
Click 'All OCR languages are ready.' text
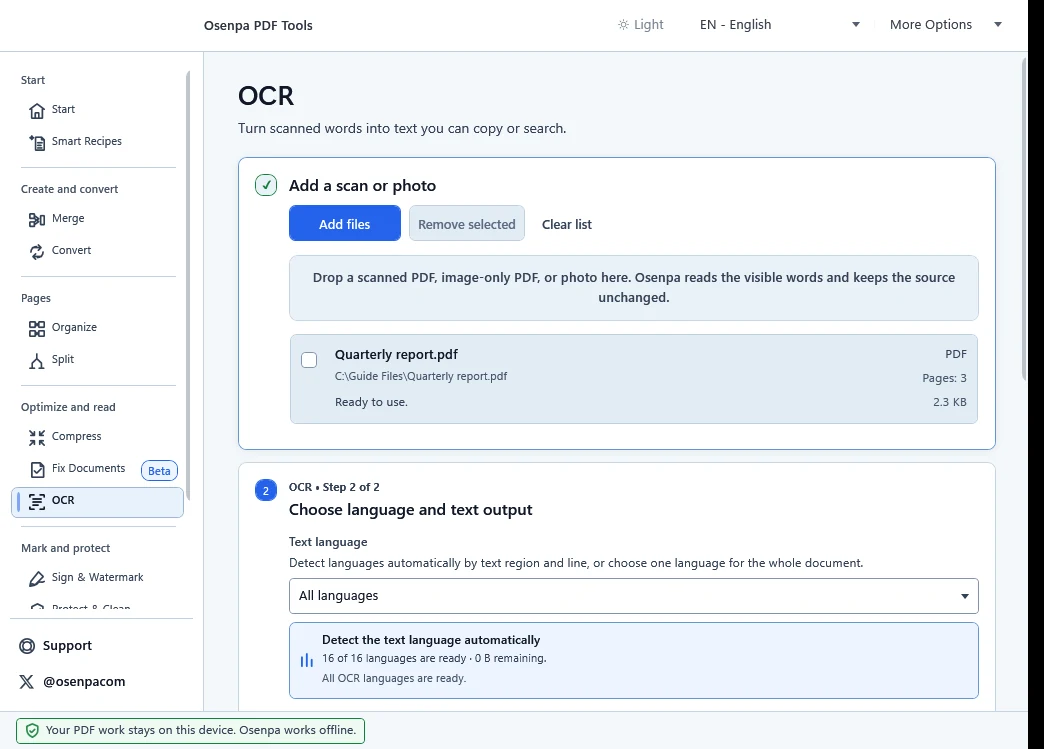(x=394, y=678)
